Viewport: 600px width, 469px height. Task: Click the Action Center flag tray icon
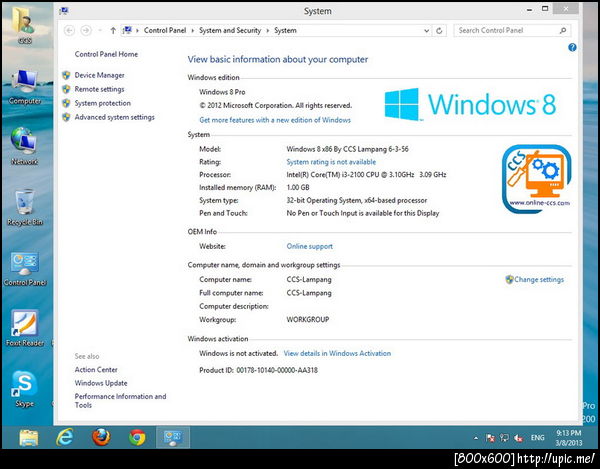pos(490,438)
